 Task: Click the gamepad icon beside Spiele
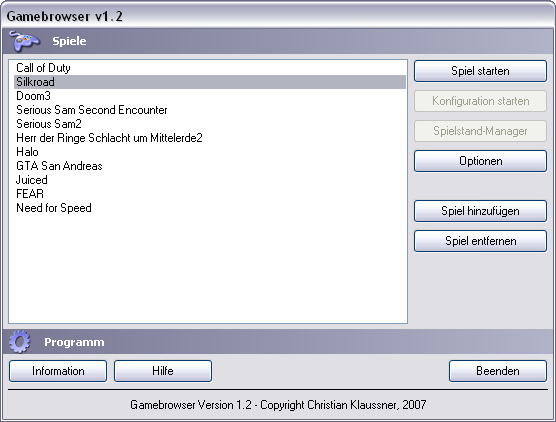24,41
